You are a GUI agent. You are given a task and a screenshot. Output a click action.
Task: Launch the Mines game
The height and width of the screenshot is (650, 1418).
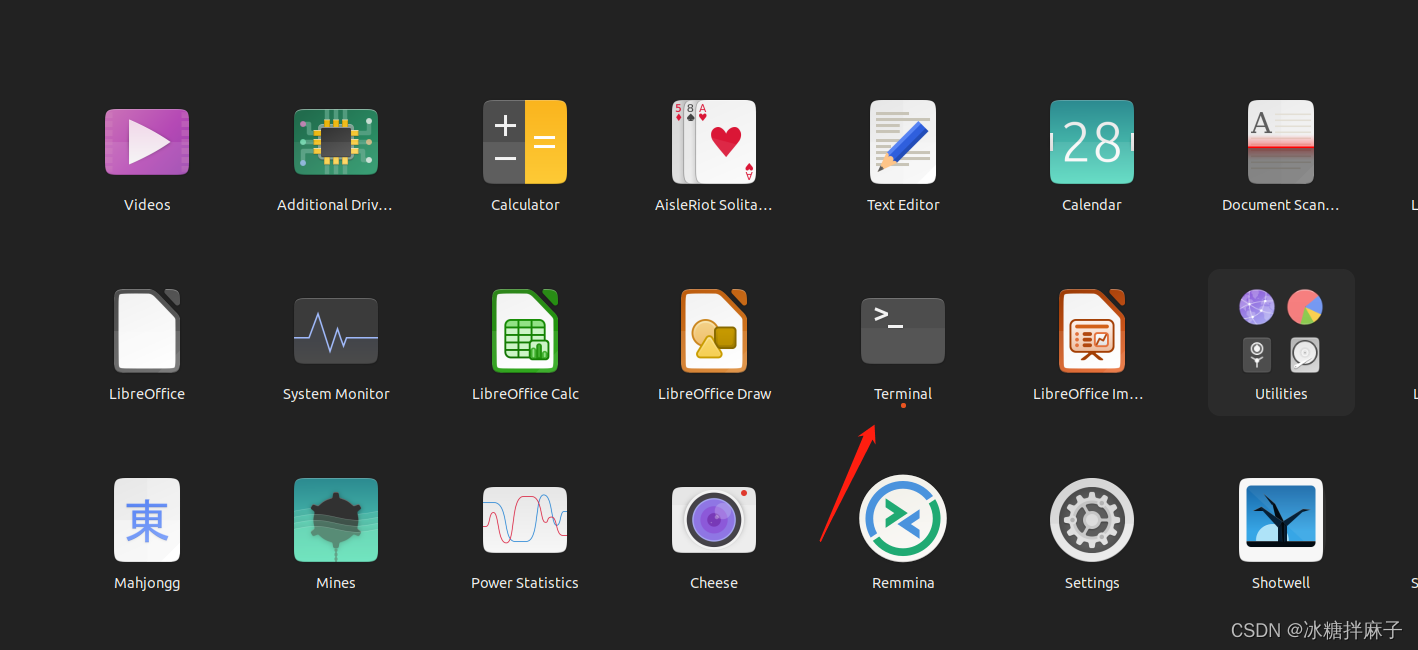pyautogui.click(x=335, y=520)
